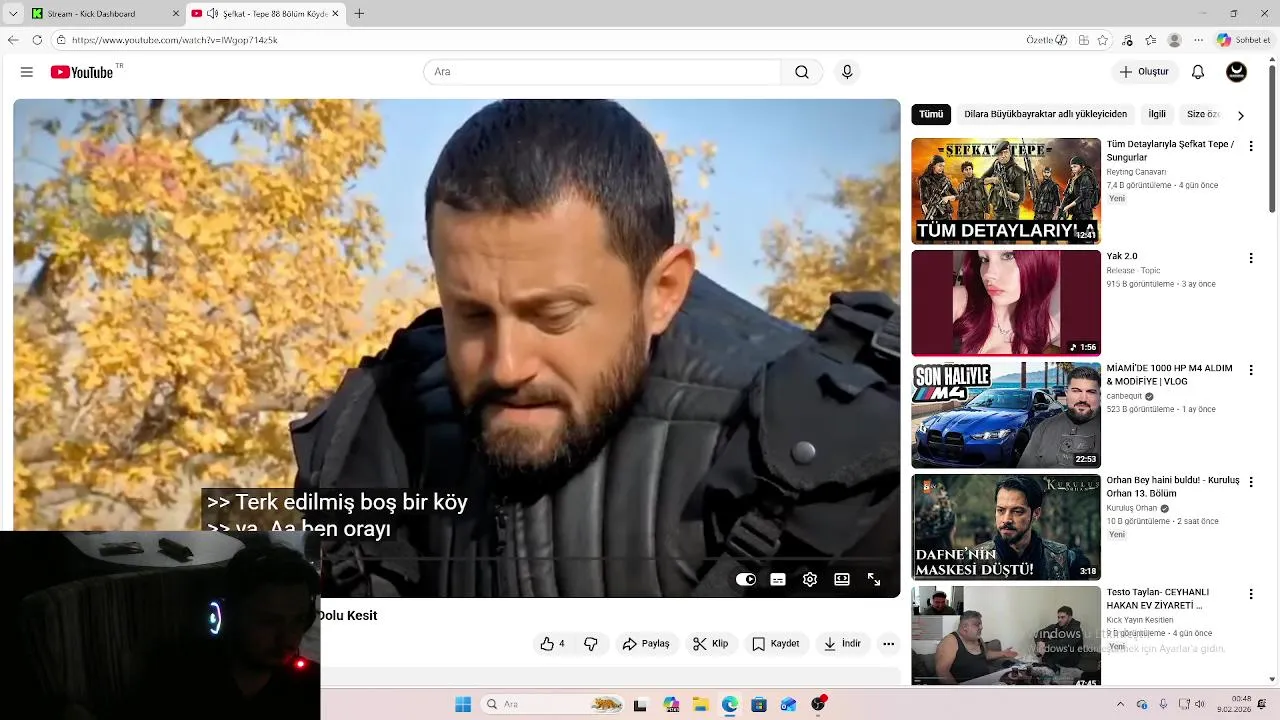Click the İndir download button
The width and height of the screenshot is (1280, 720).
[842, 644]
